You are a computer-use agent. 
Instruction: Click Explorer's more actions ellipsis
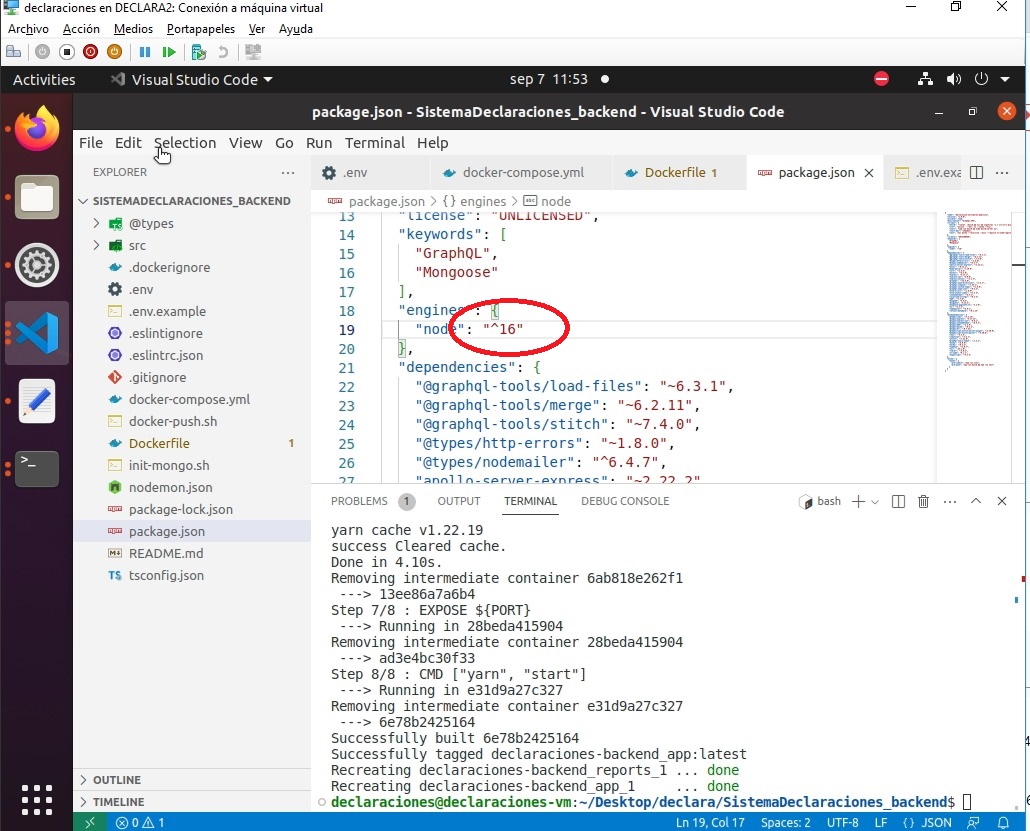pos(288,172)
